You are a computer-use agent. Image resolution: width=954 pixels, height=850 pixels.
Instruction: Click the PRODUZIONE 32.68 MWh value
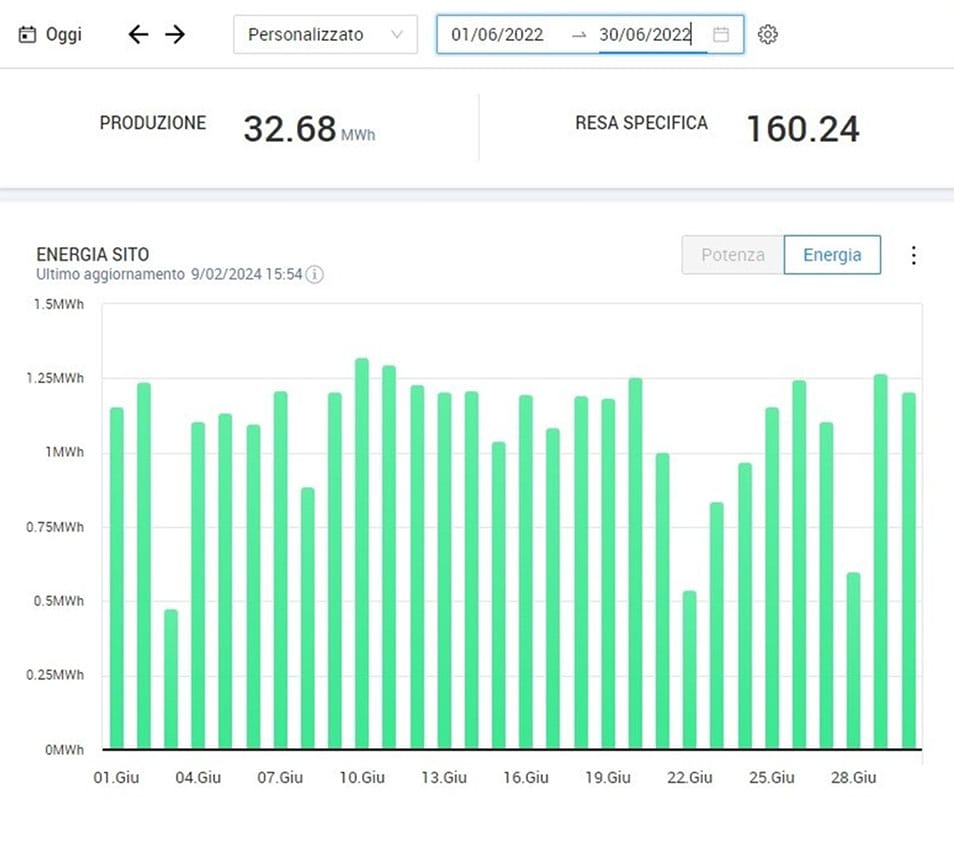[289, 128]
